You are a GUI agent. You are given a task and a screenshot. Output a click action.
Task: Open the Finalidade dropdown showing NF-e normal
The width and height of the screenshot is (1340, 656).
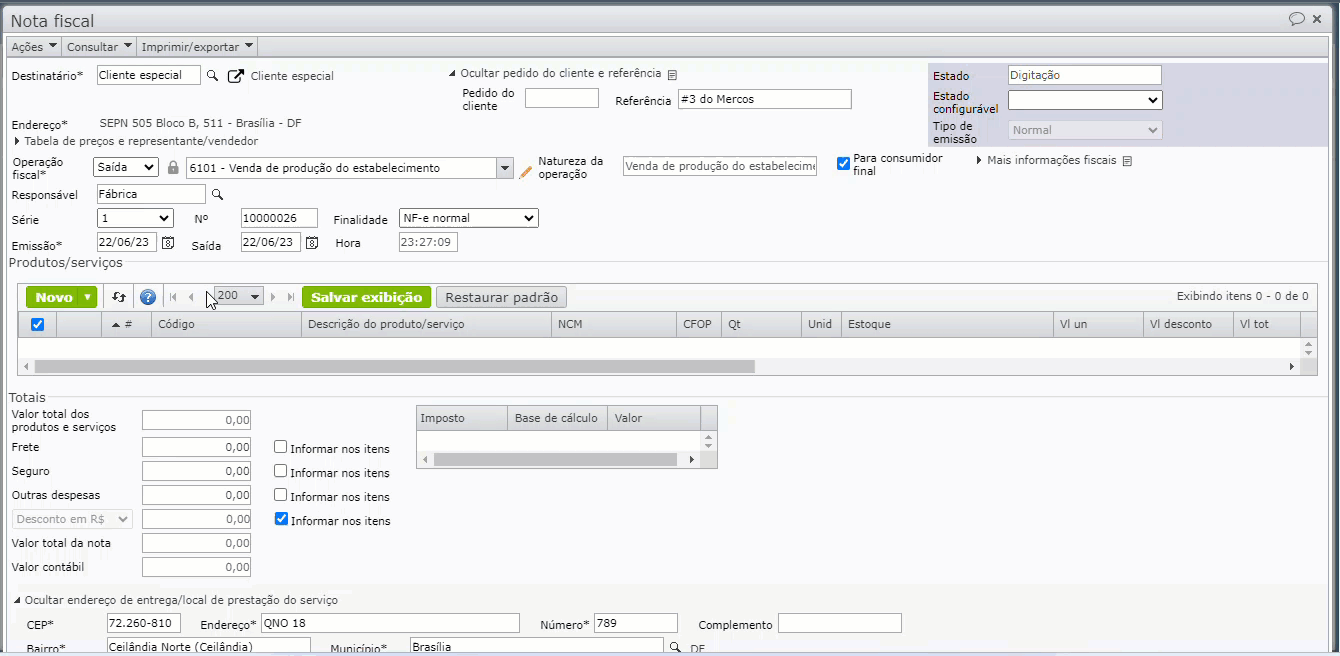click(468, 218)
